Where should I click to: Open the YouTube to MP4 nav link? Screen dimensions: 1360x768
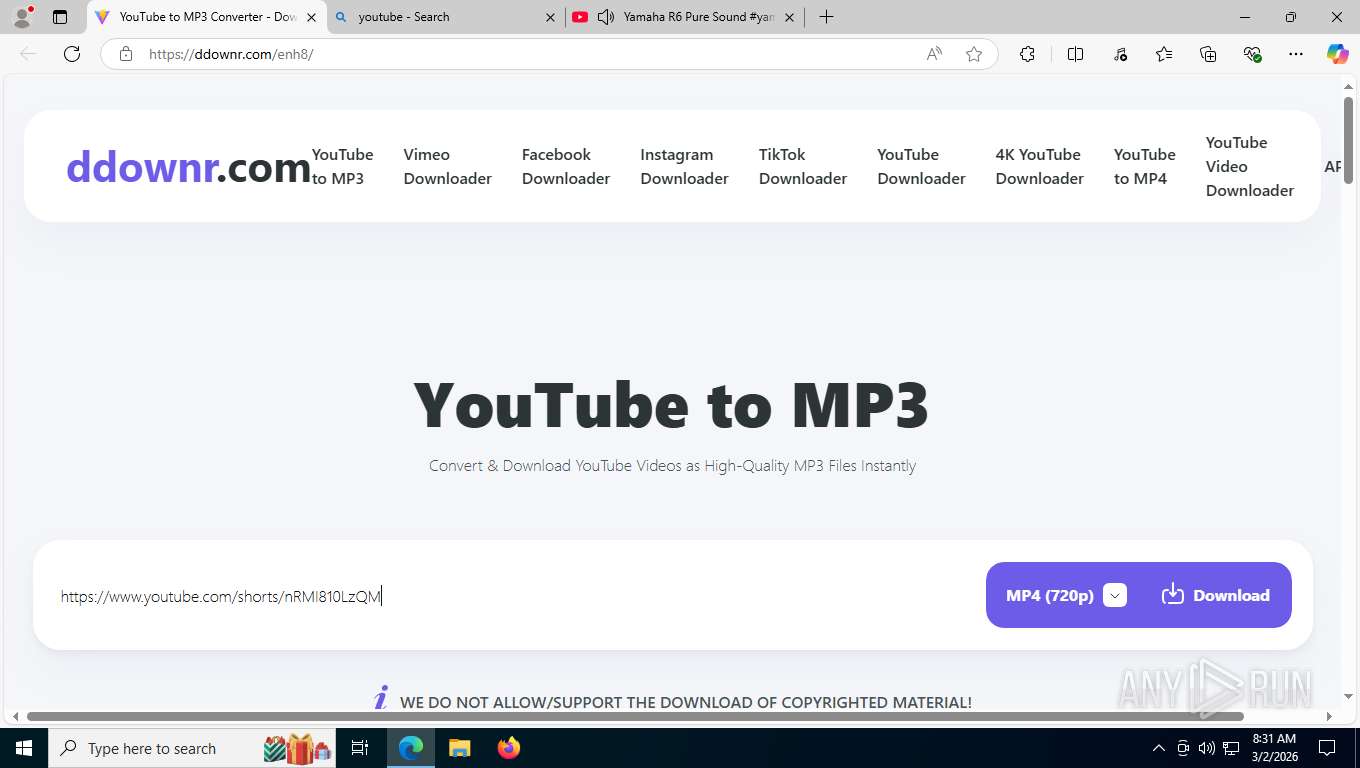tap(1144, 166)
